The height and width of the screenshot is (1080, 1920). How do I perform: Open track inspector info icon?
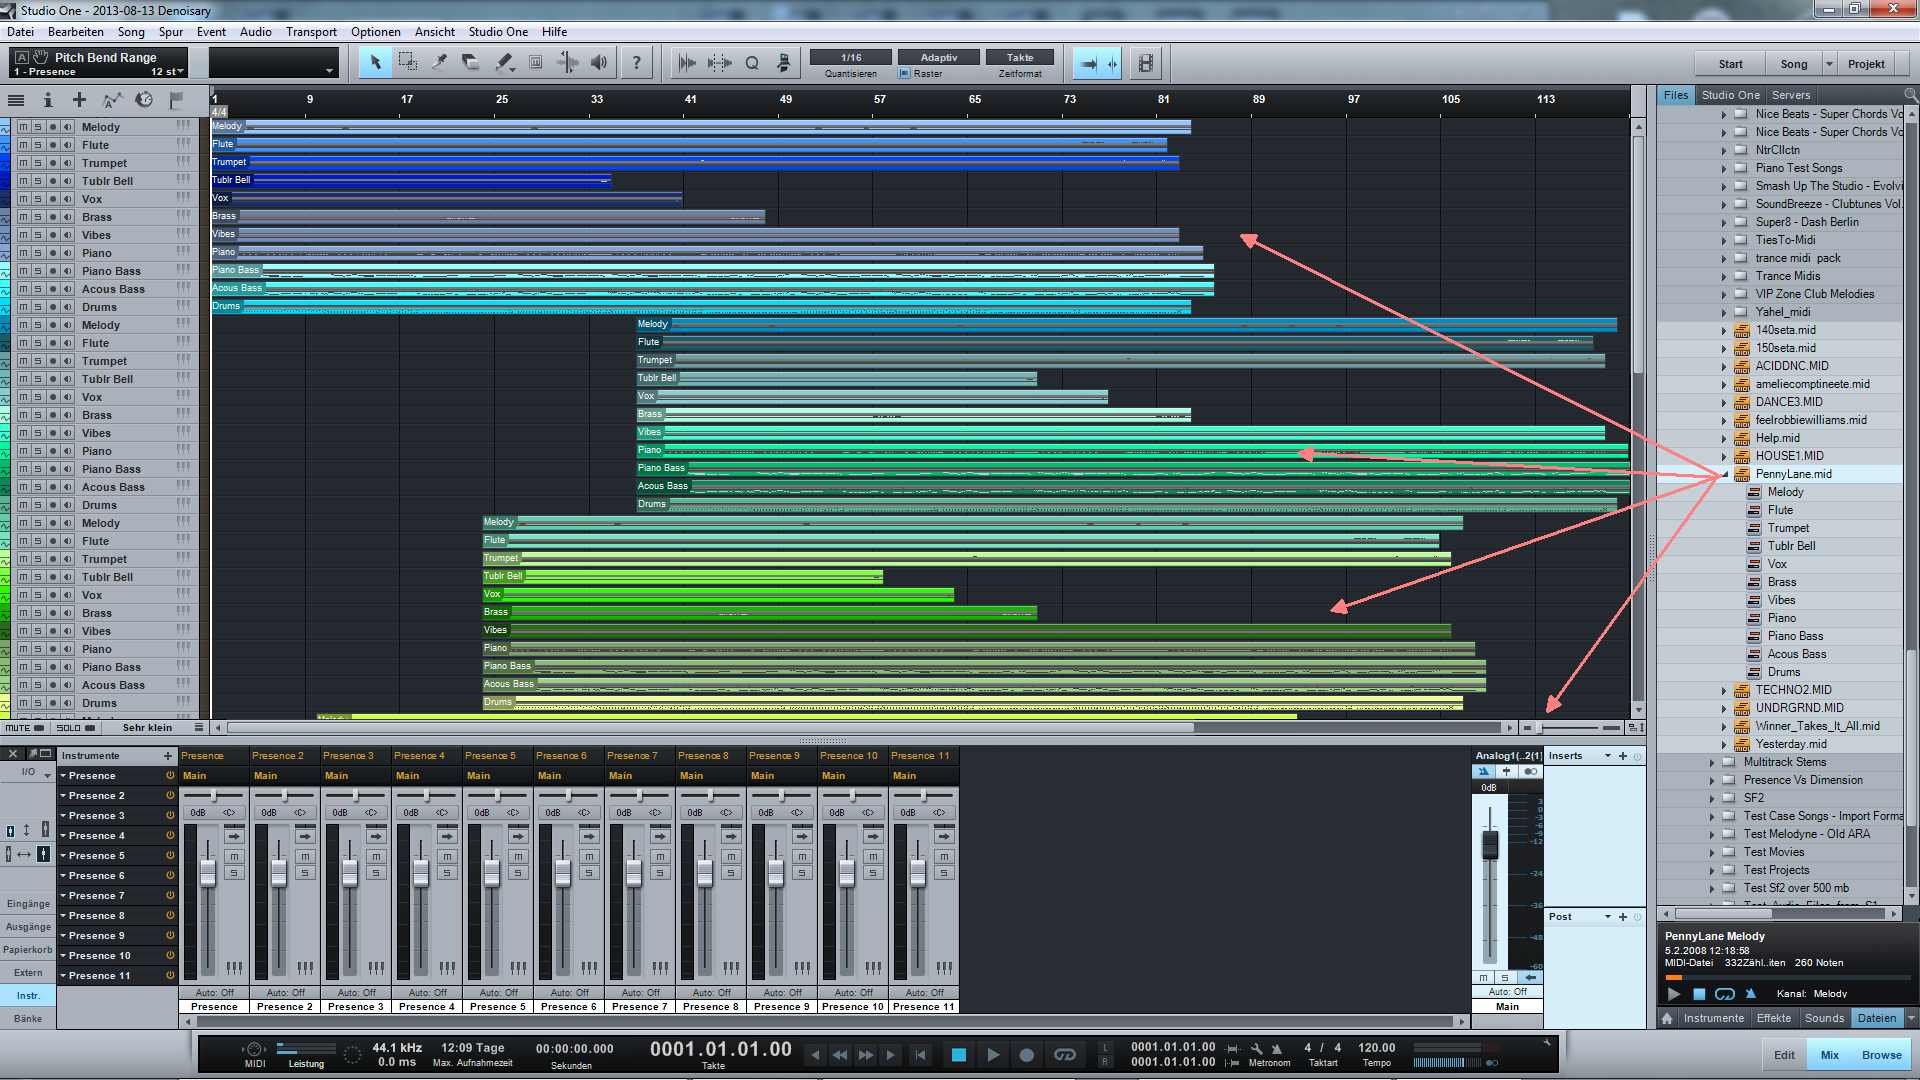click(47, 100)
